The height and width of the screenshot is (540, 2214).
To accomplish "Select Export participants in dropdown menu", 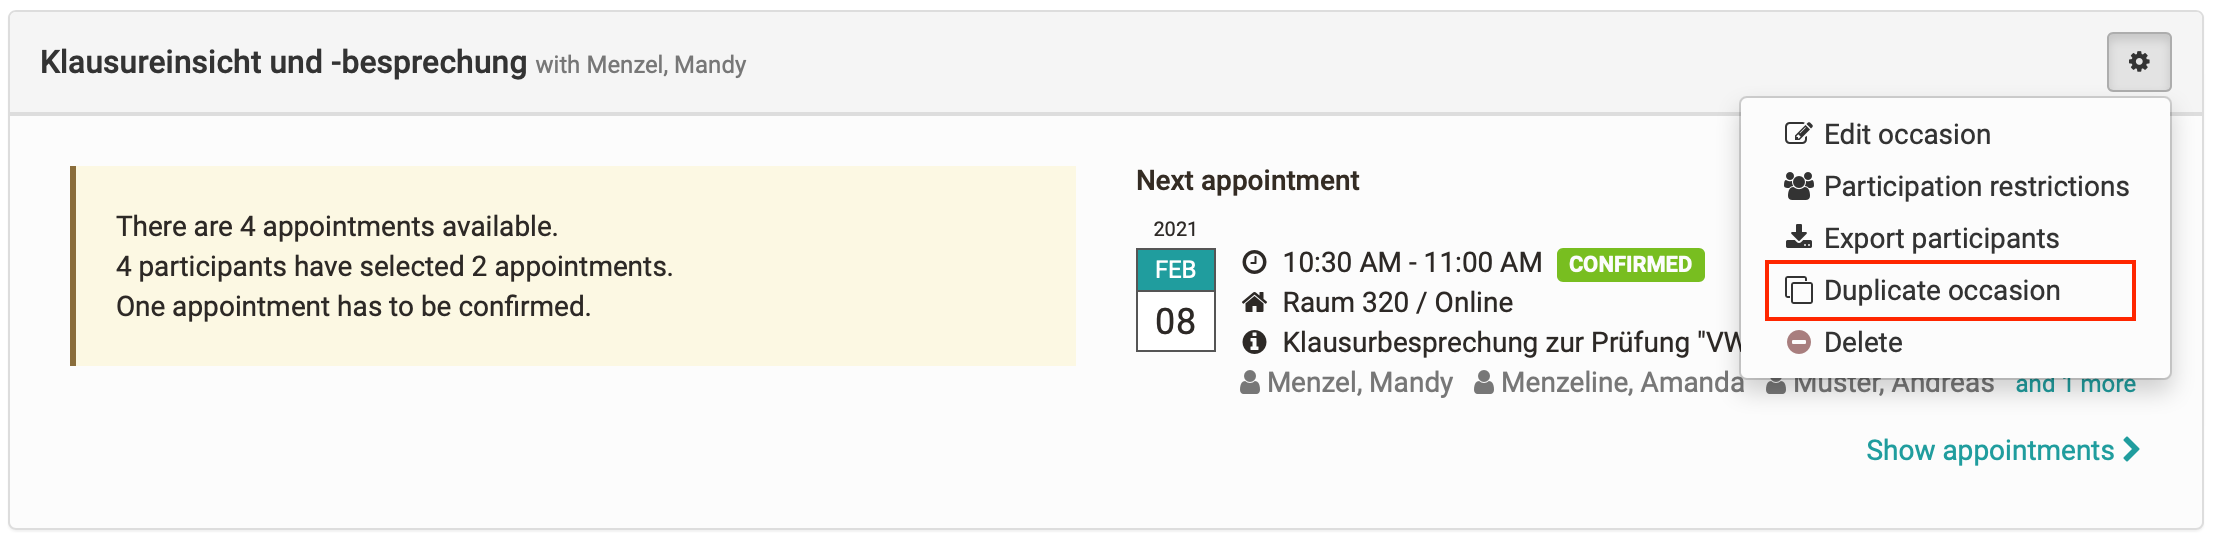I will (x=1940, y=238).
